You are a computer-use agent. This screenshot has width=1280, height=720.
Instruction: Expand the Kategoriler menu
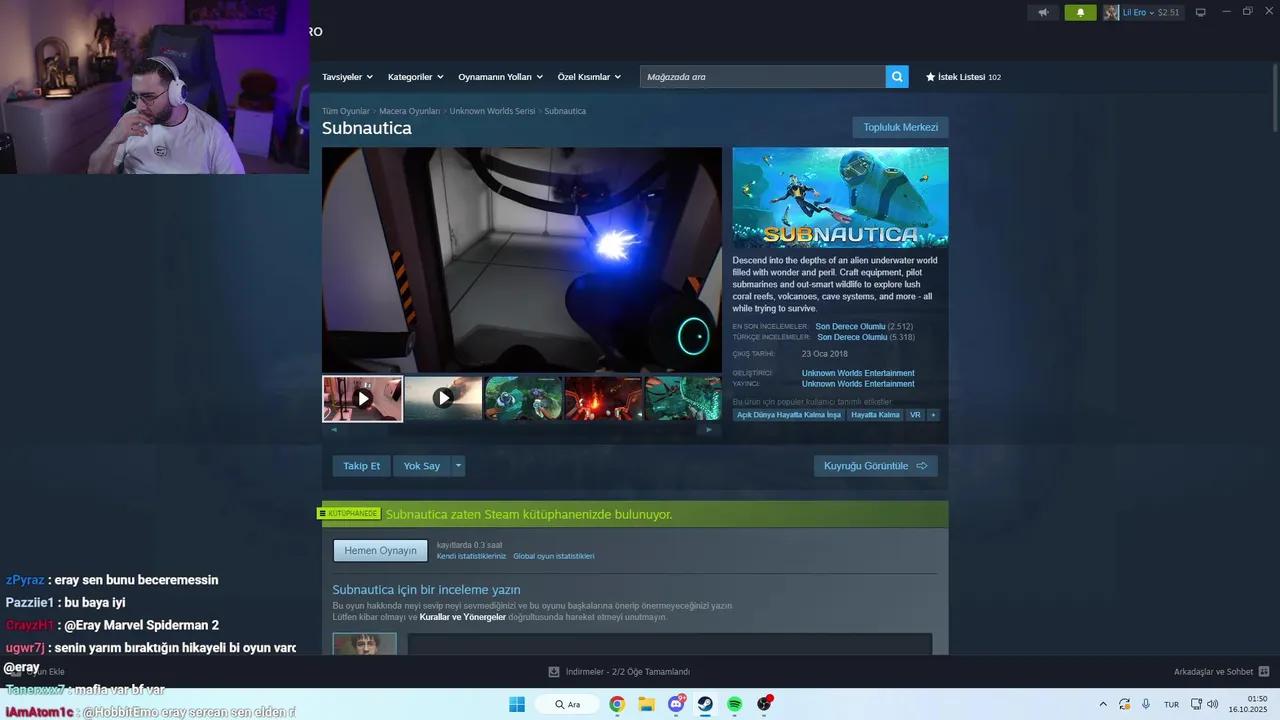(415, 77)
